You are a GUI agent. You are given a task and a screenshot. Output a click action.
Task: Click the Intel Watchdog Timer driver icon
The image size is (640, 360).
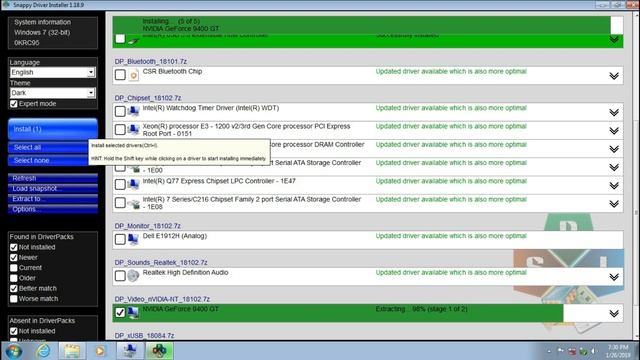point(133,111)
